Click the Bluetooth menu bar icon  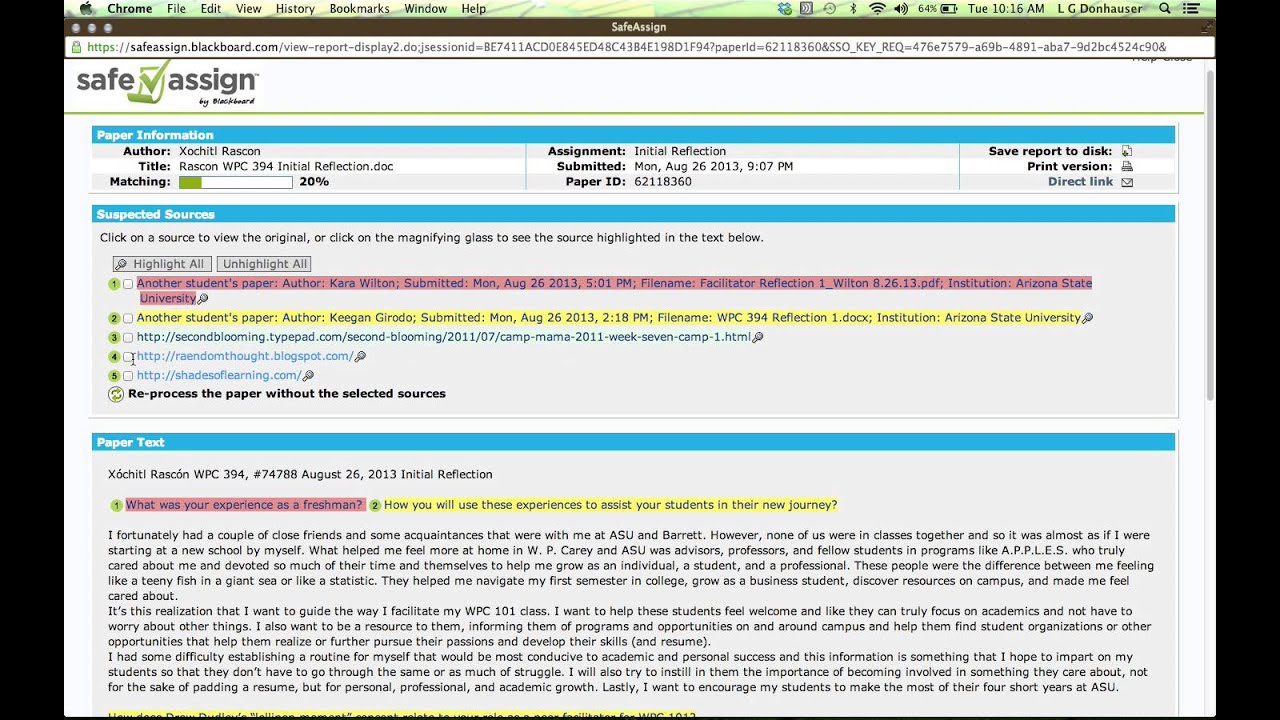coord(853,9)
